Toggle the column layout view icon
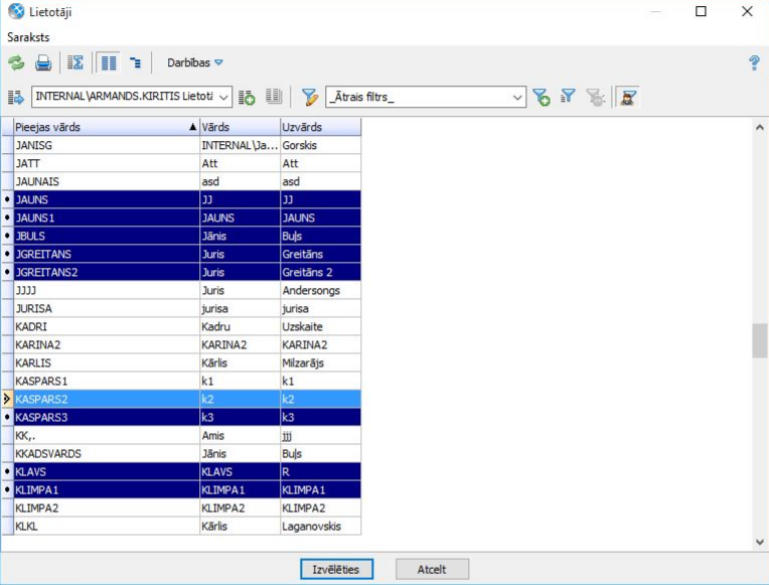Viewport: 769px width, 585px height. coord(108,63)
